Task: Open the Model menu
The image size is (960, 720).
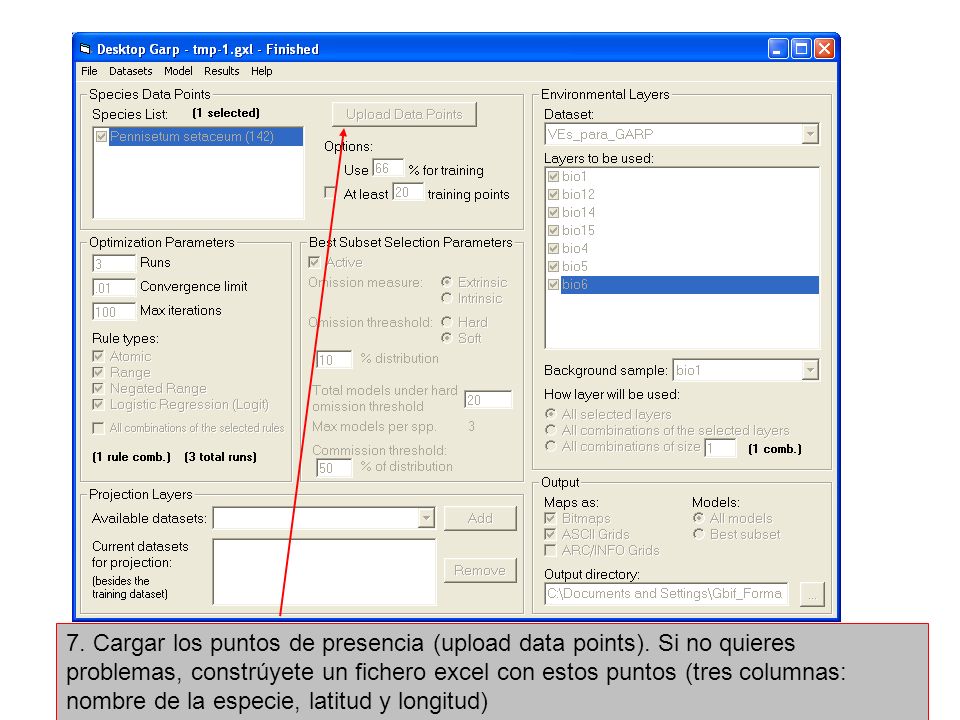Action: pos(178,71)
